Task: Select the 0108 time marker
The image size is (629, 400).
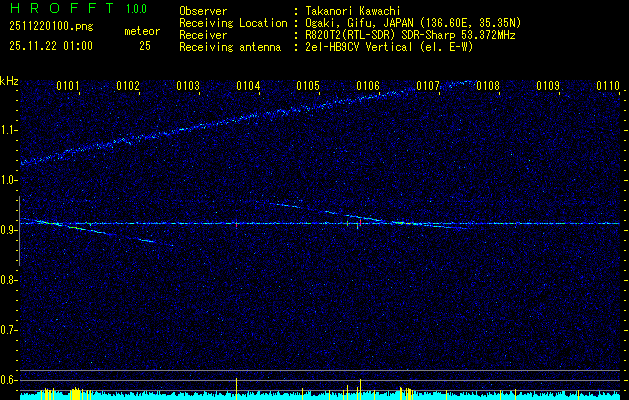Action: 488,87
